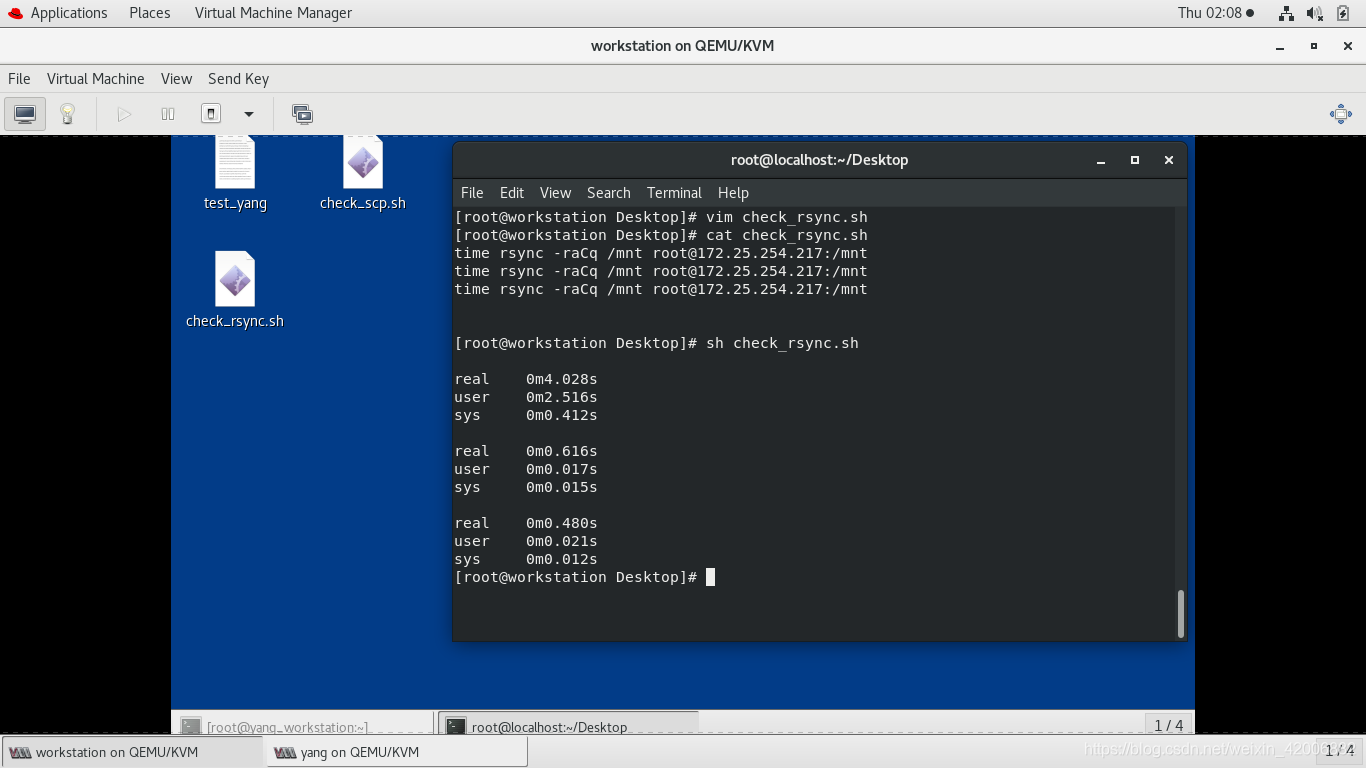Open the terminal Help menu

(733, 193)
